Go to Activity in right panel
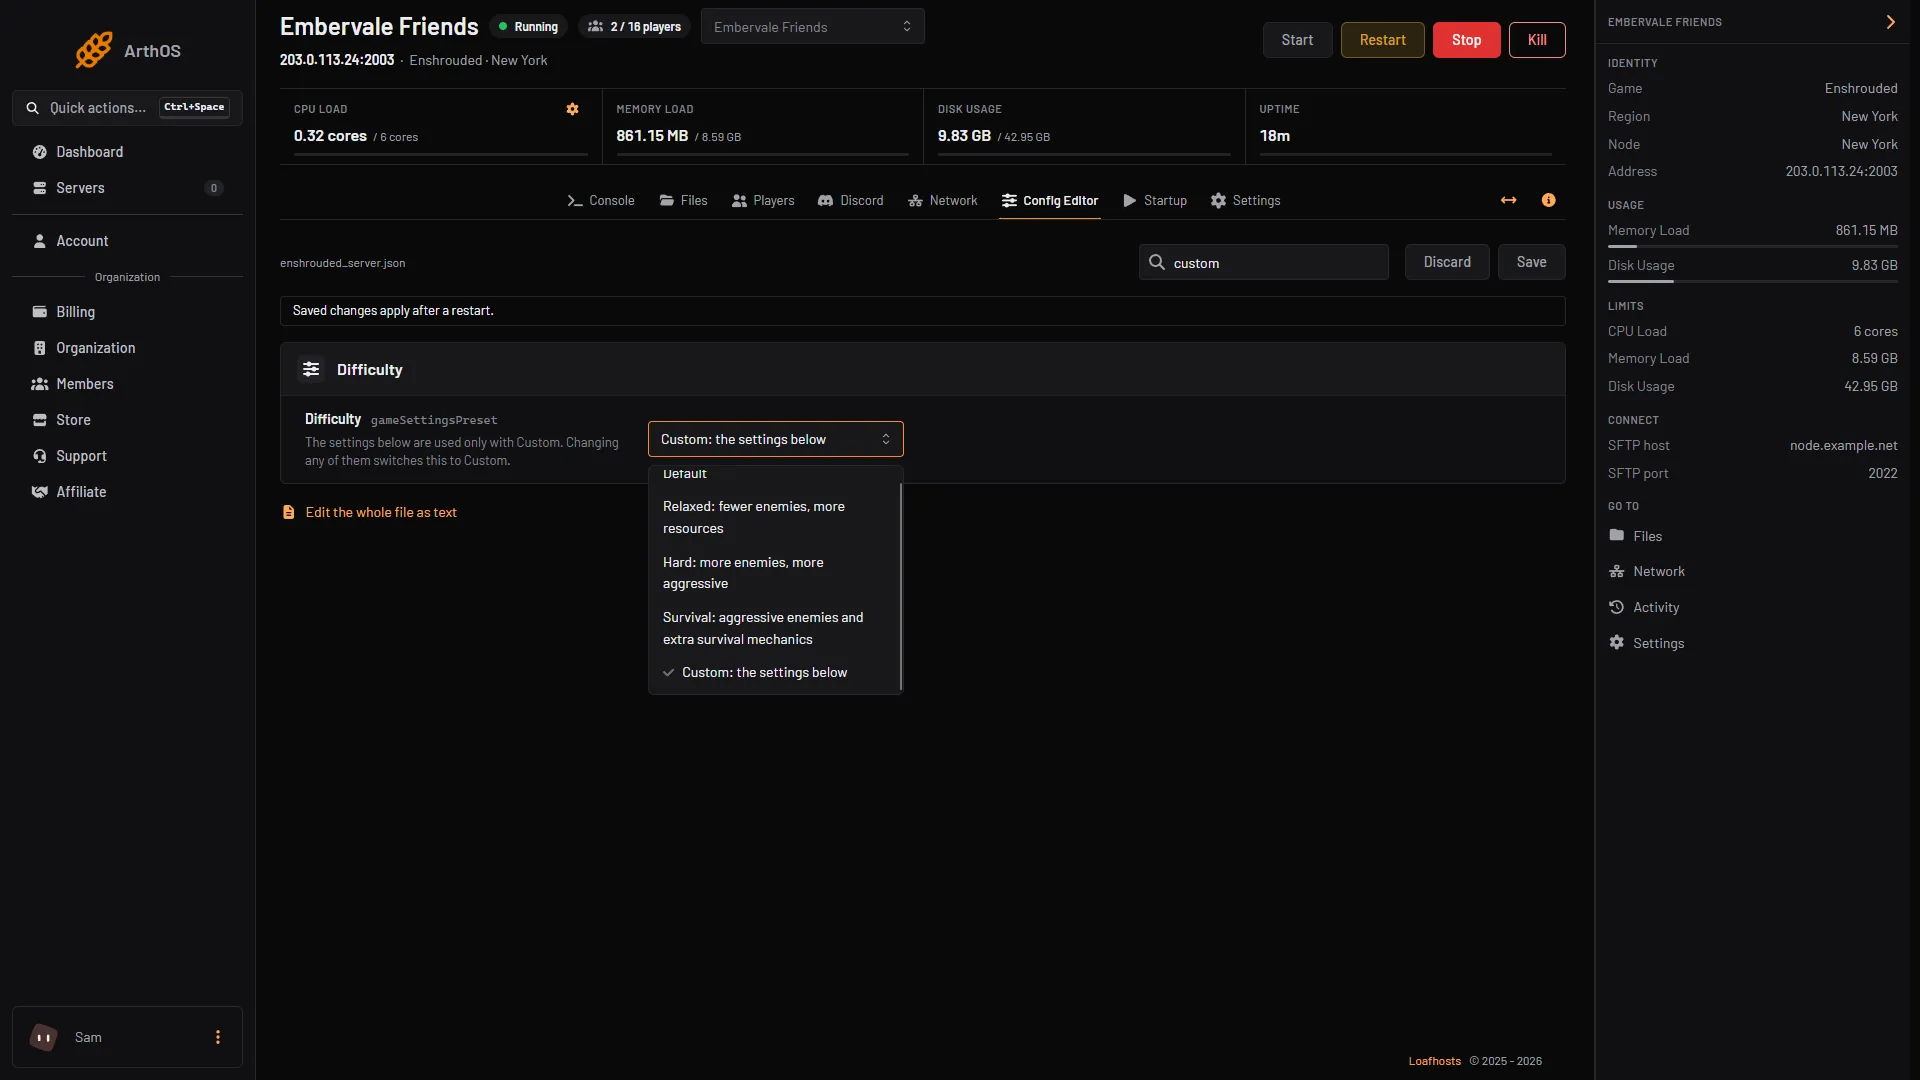1920x1080 pixels. click(x=1644, y=607)
